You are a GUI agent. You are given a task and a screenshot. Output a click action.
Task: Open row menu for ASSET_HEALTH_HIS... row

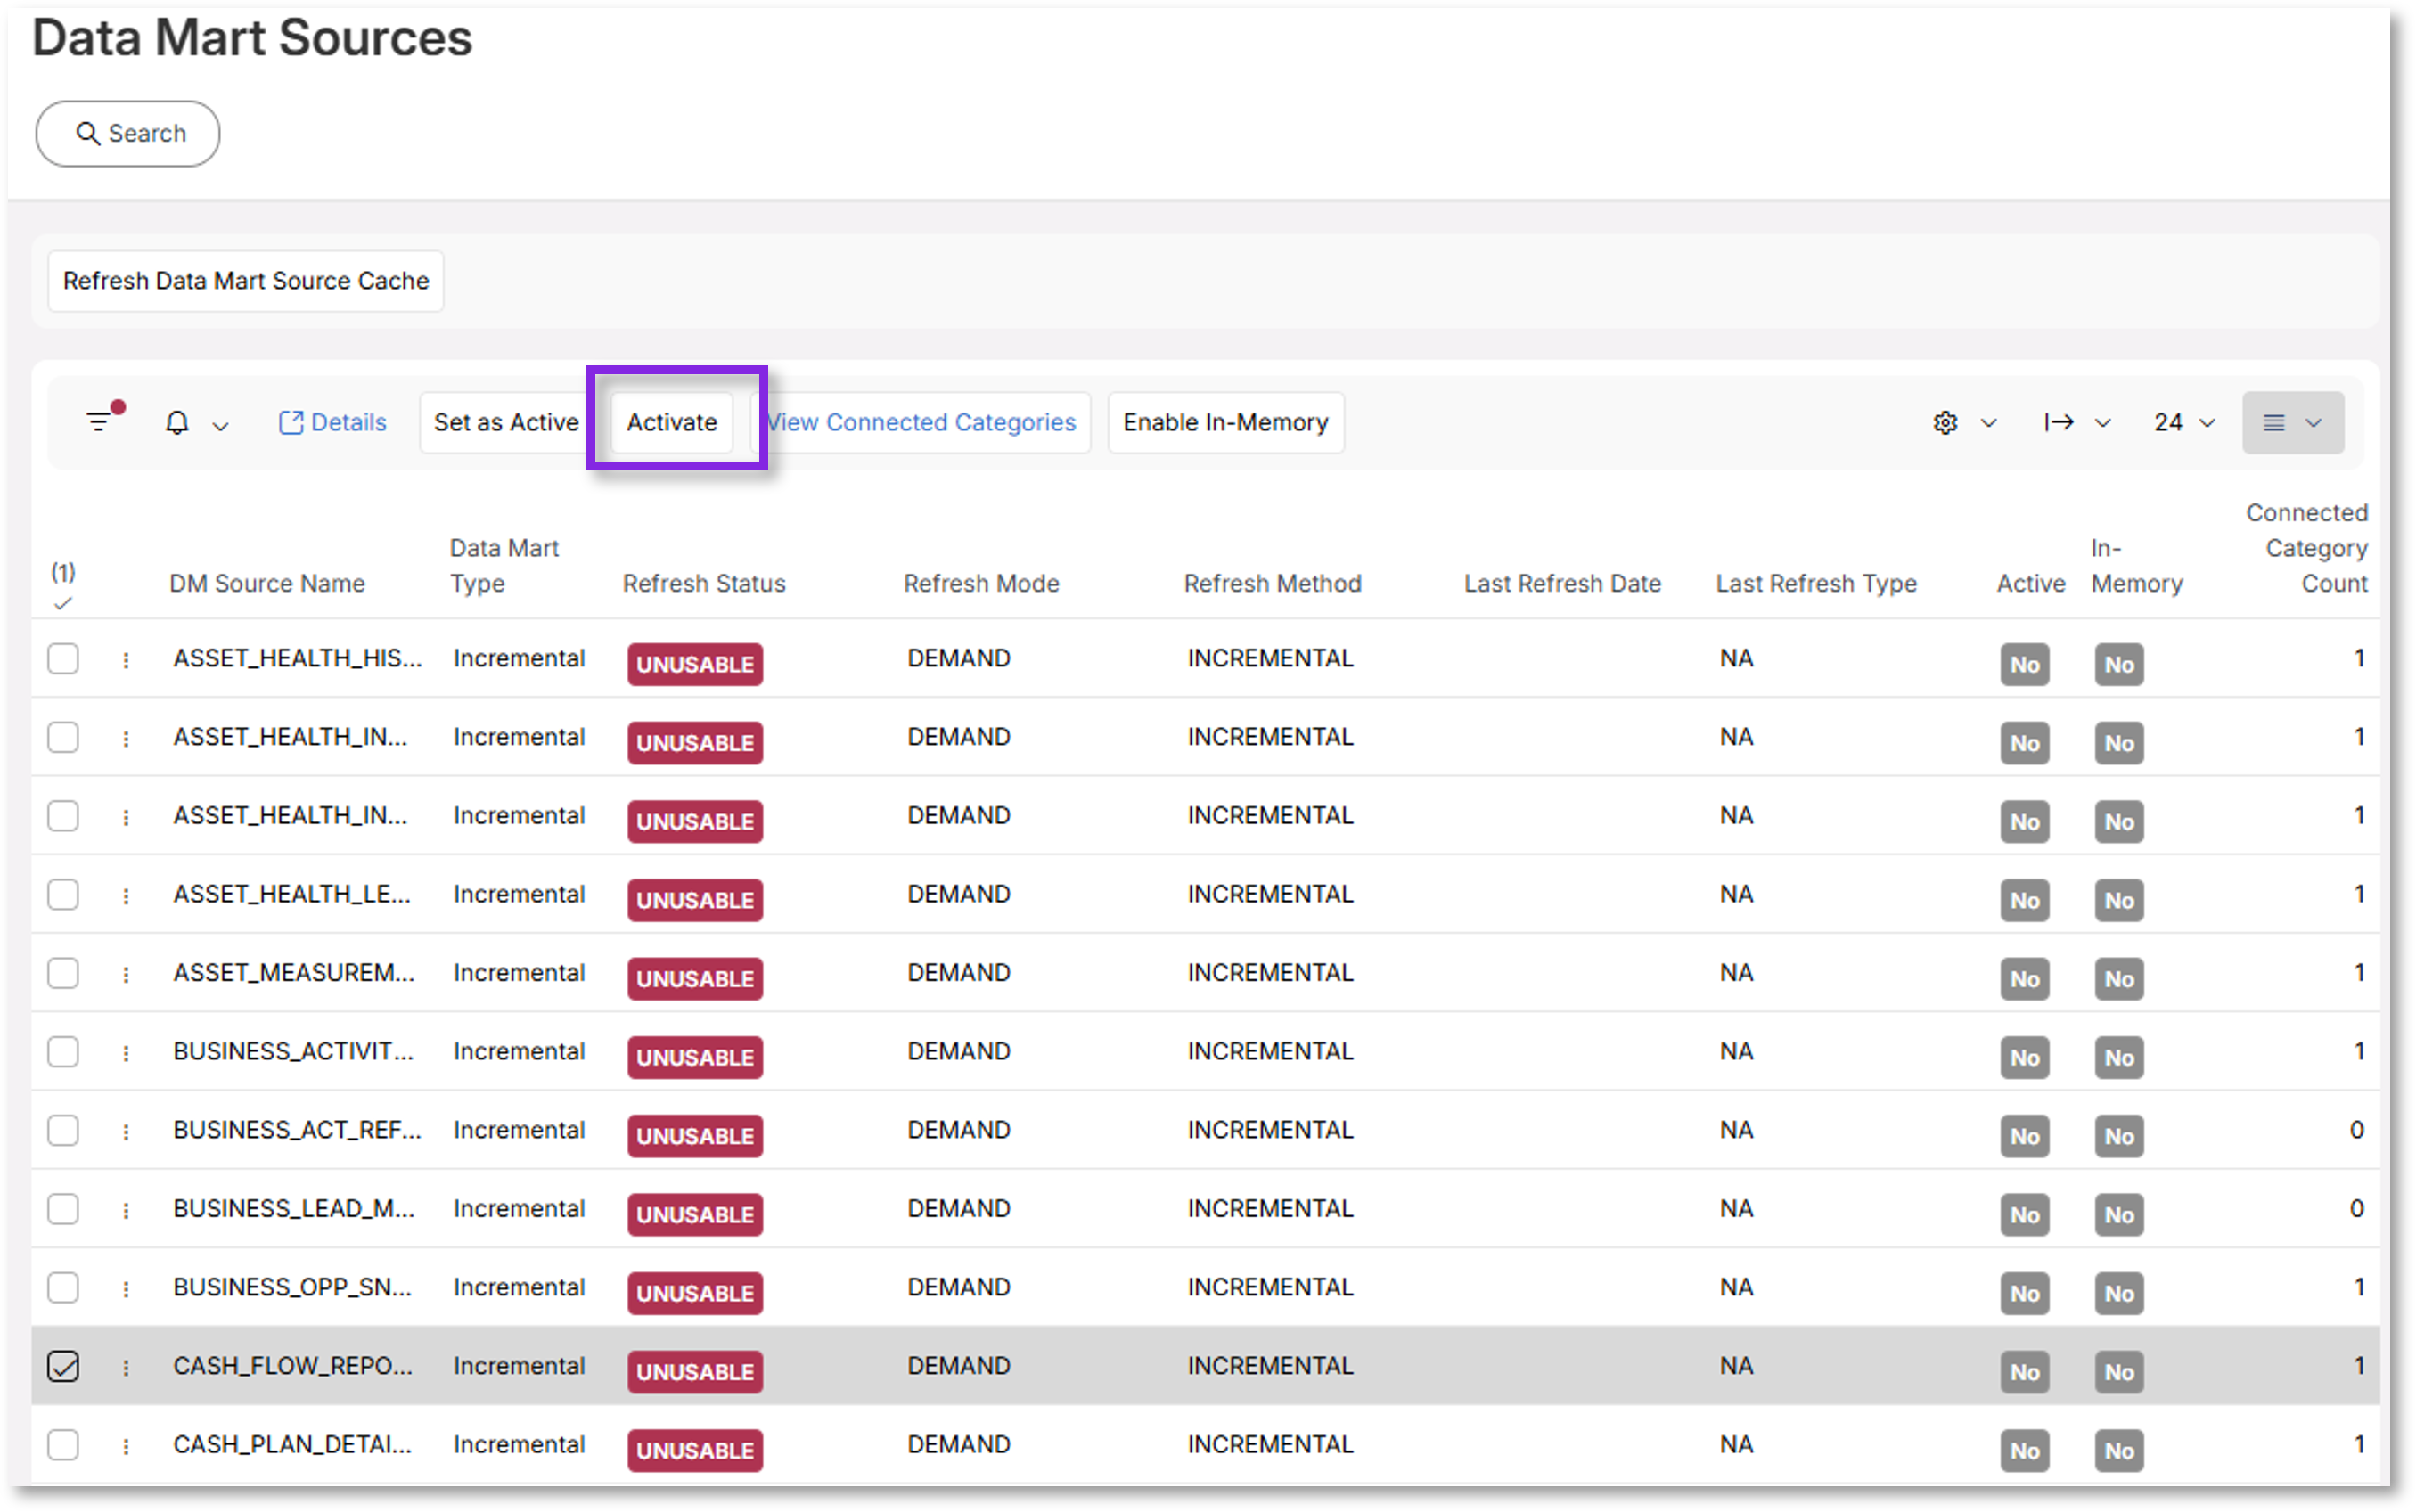pyautogui.click(x=126, y=660)
